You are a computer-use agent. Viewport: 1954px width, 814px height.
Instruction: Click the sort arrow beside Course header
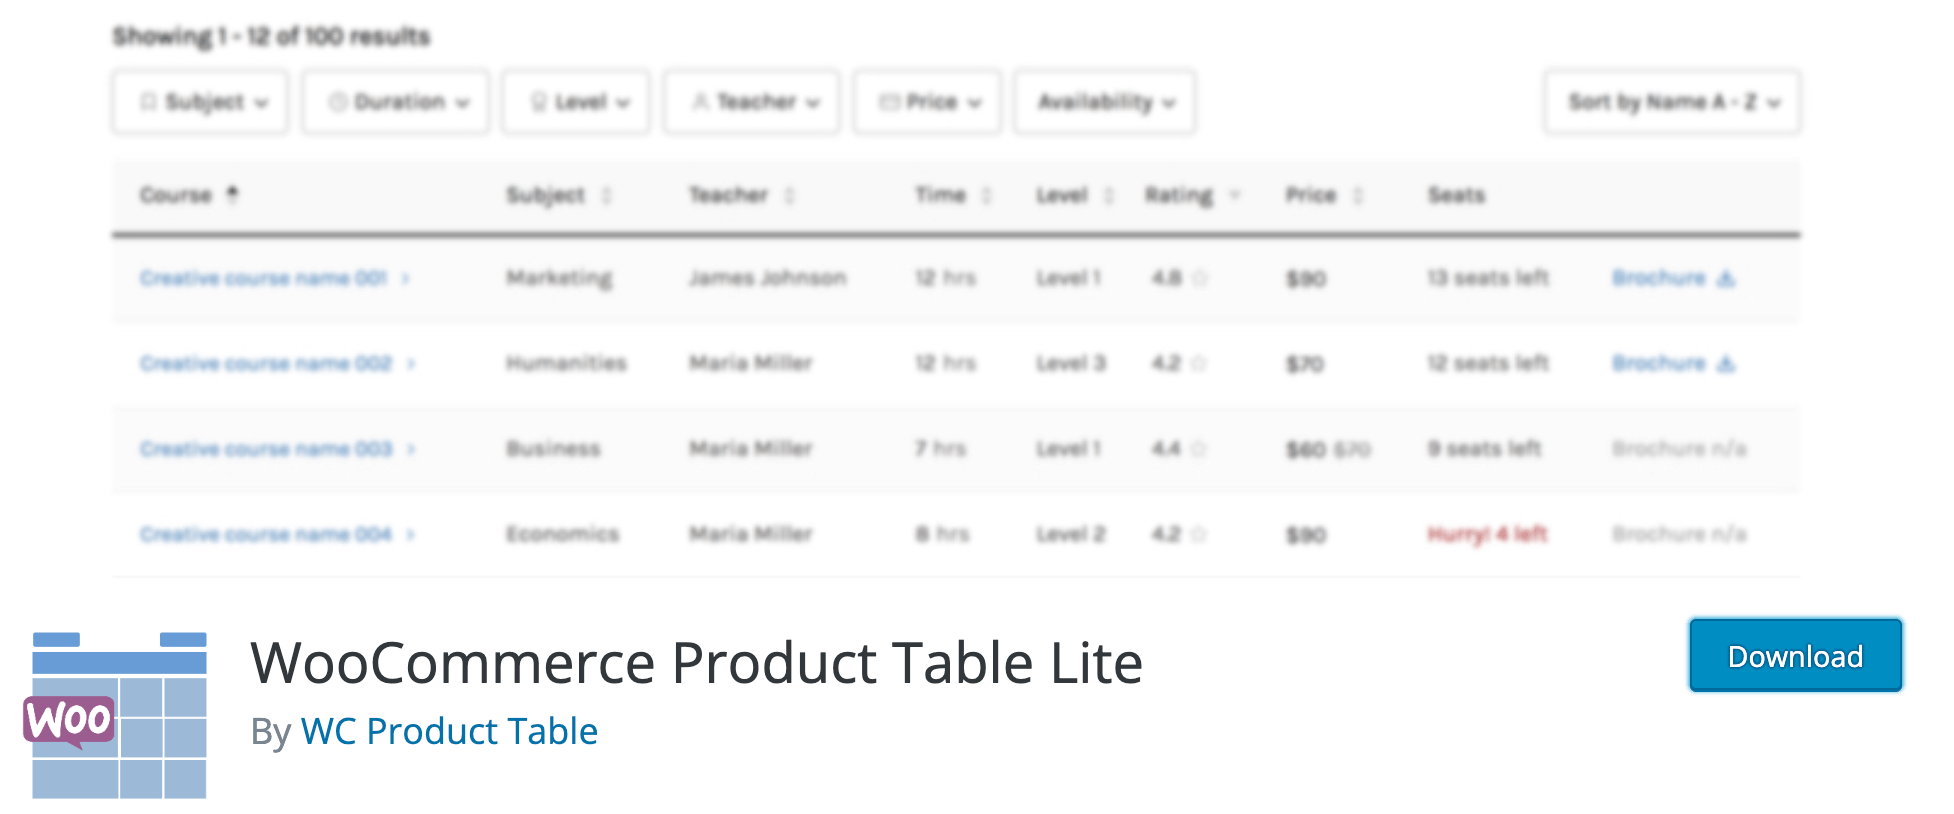pos(232,194)
